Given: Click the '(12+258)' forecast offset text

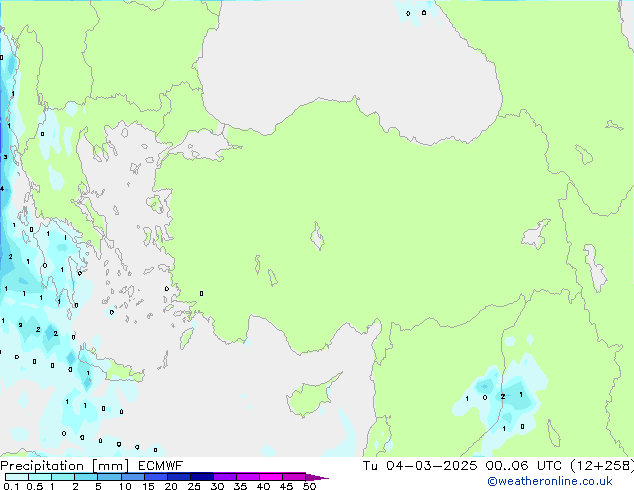Looking at the screenshot, I should point(602,466).
